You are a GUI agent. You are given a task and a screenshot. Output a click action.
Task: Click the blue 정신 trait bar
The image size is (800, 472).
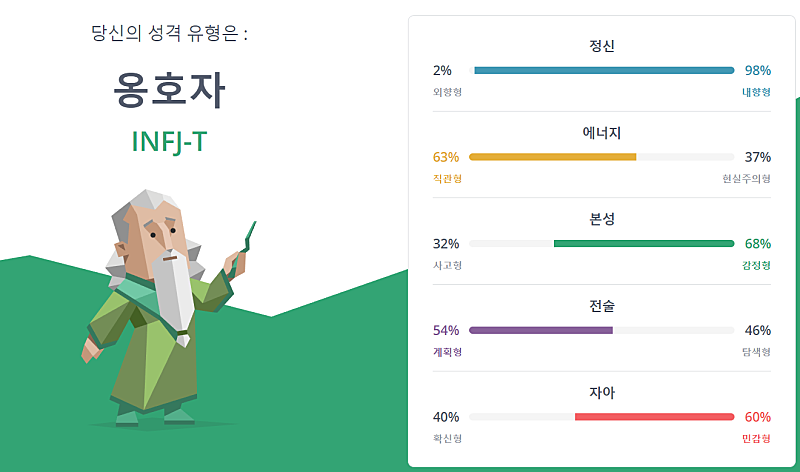coord(604,70)
